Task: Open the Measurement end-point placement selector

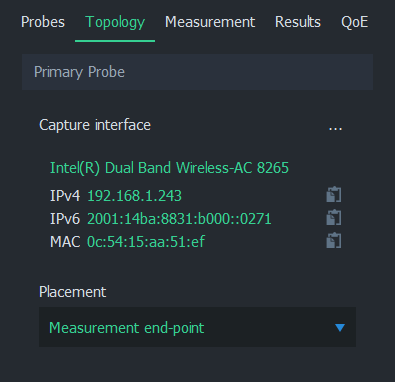Action: click(197, 327)
